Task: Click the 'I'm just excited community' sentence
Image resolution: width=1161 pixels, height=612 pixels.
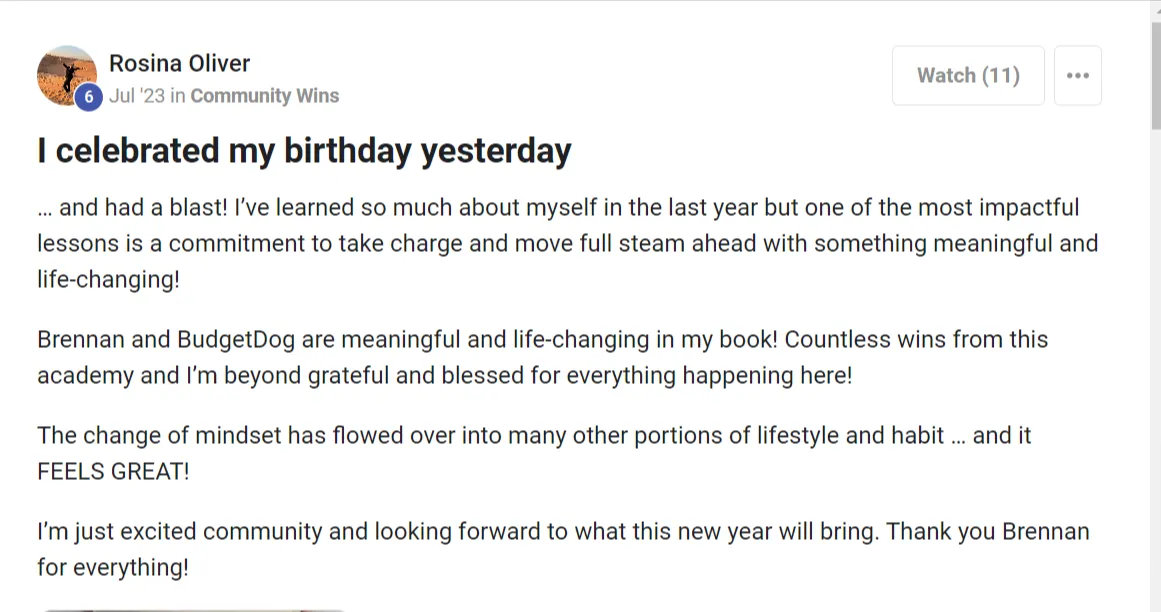Action: click(x=458, y=532)
